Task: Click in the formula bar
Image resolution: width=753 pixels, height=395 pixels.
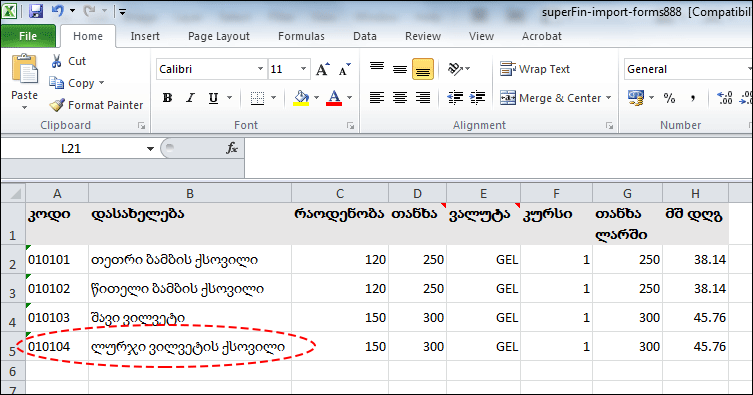Action: pyautogui.click(x=498, y=158)
